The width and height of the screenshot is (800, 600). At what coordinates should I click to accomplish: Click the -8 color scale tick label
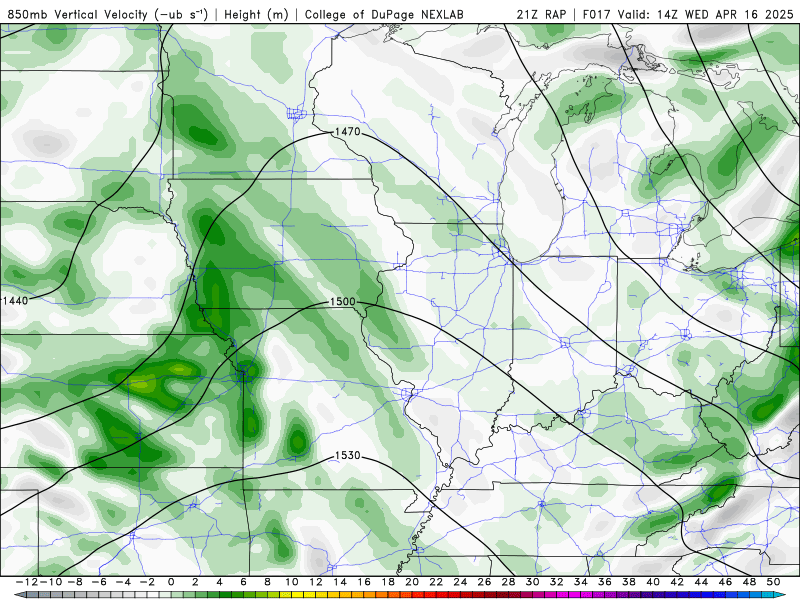point(75,582)
